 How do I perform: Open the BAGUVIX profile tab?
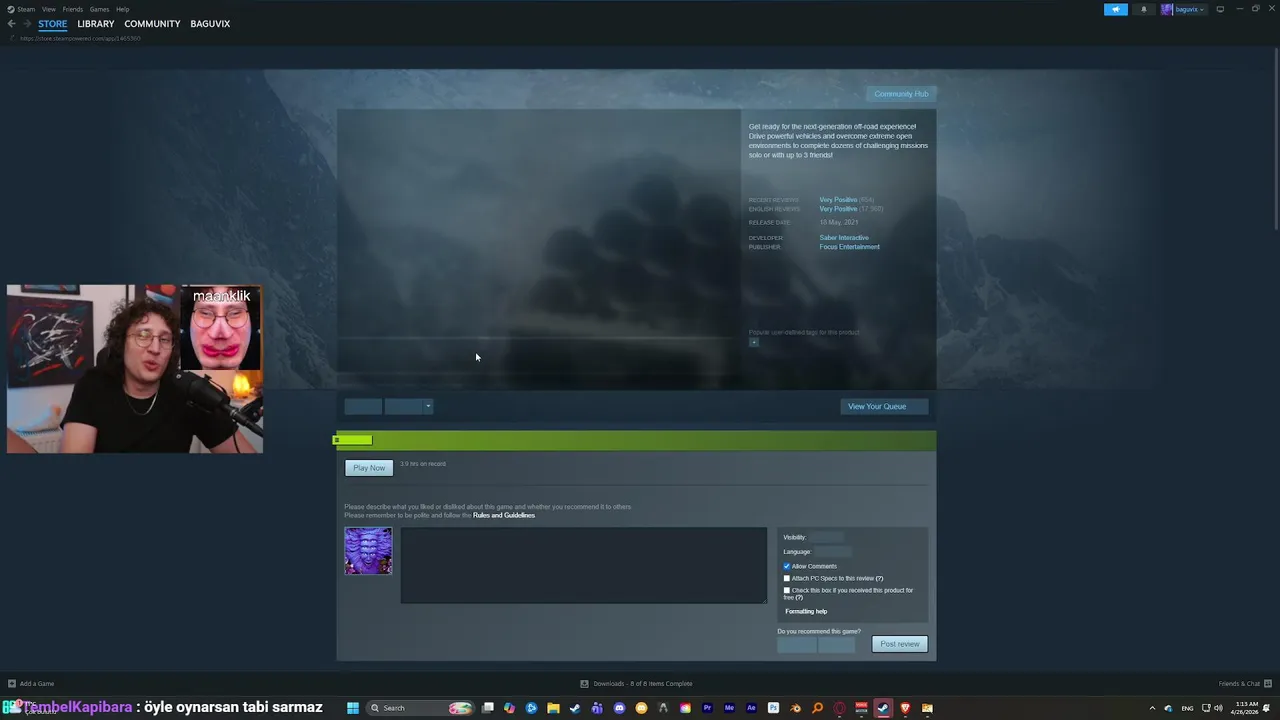210,24
